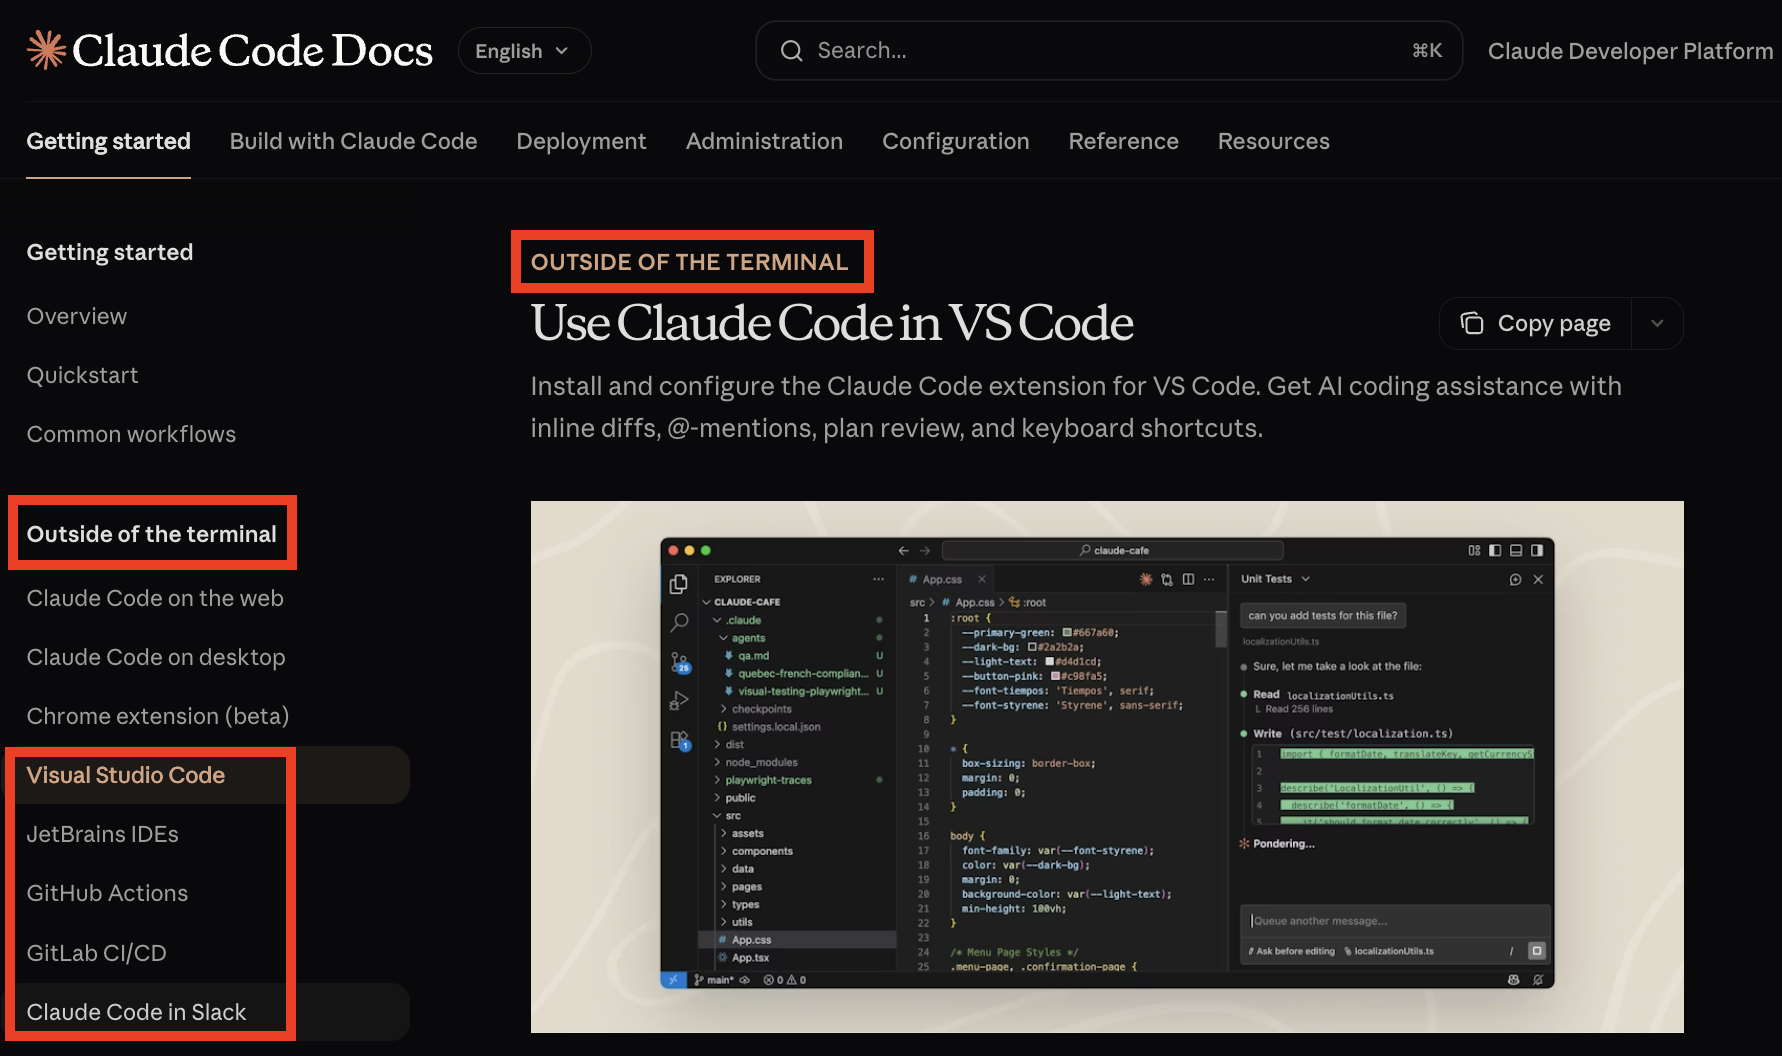Open the Deployment tab
1782x1056 pixels.
pyautogui.click(x=581, y=141)
